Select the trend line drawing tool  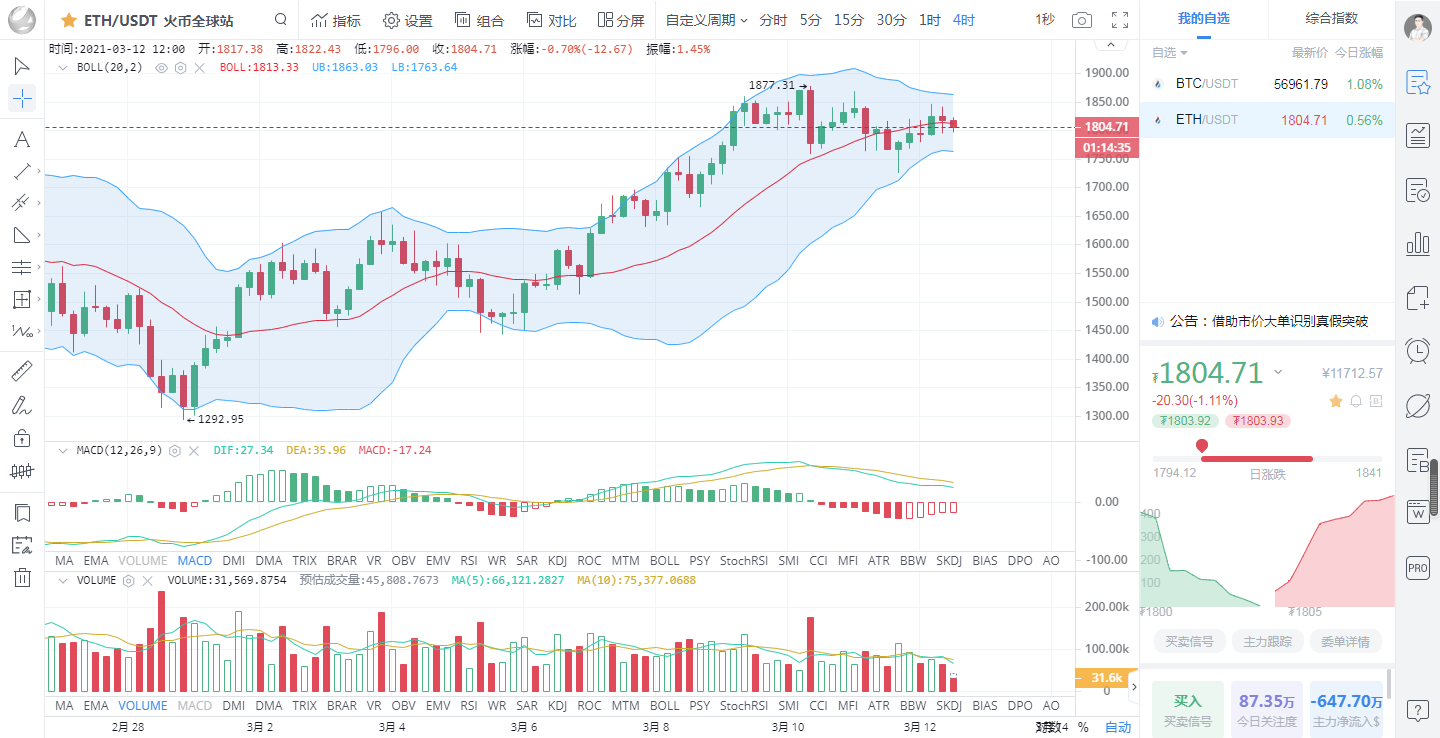click(22, 171)
